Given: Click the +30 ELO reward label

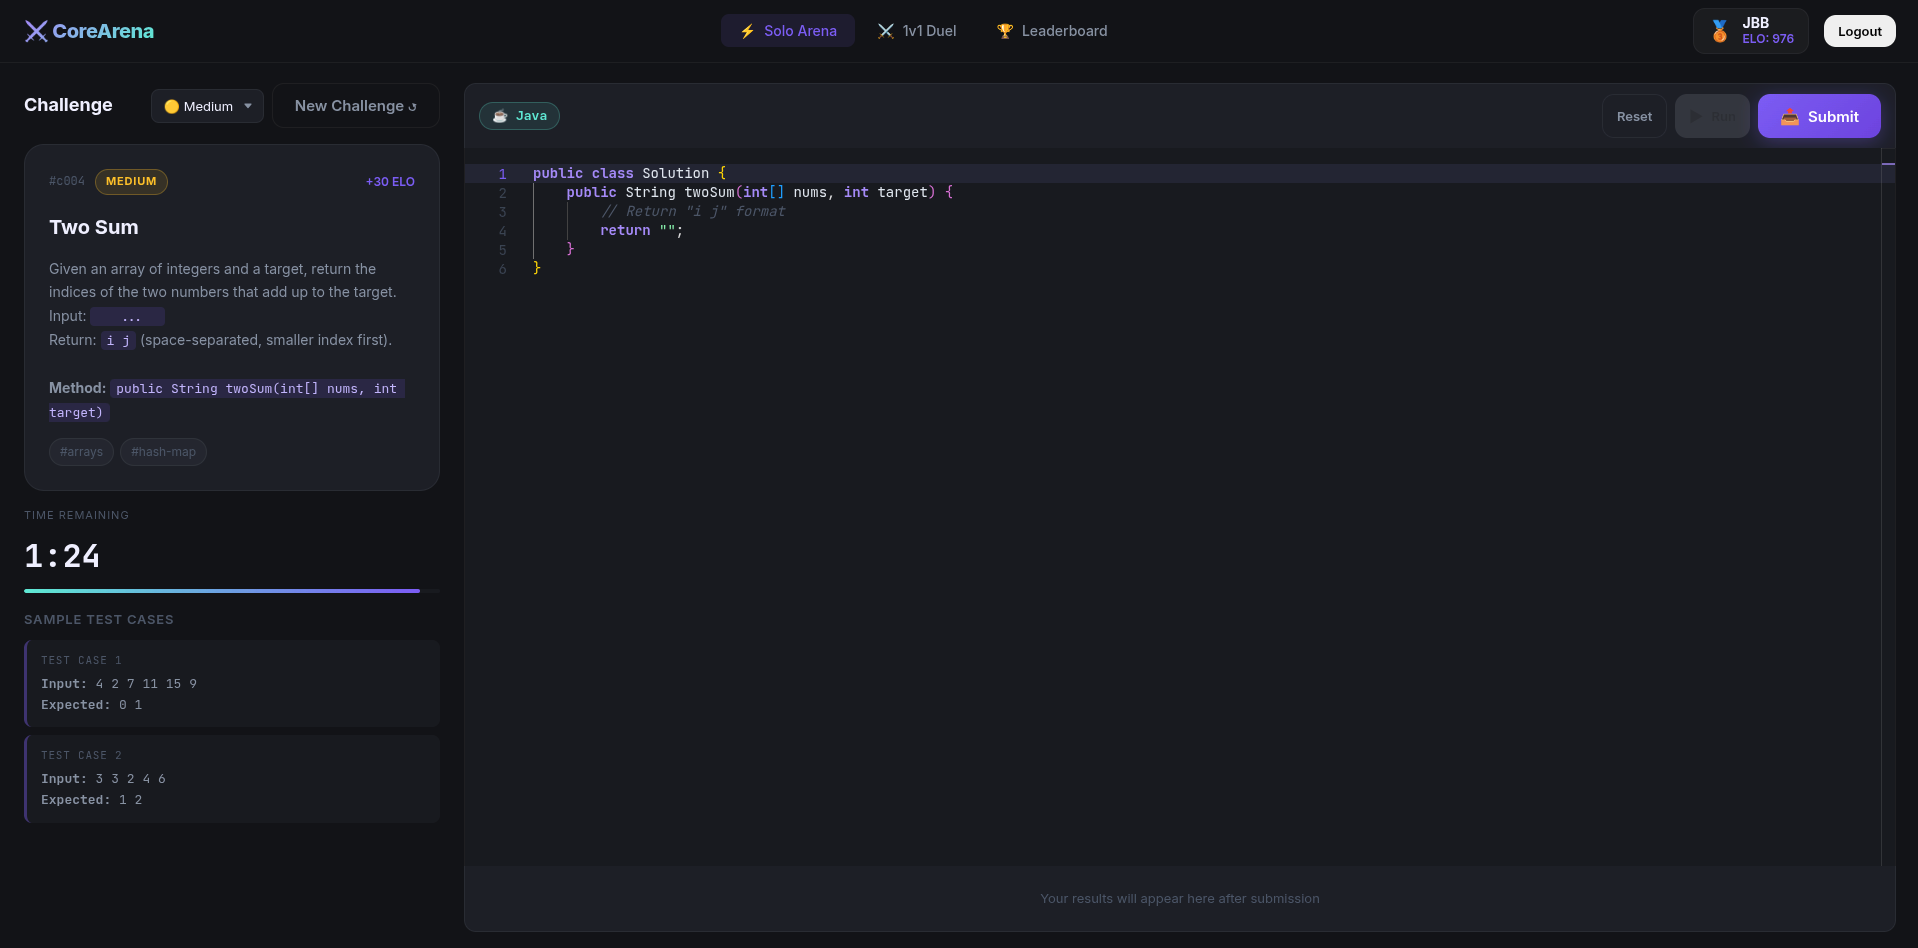Looking at the screenshot, I should [390, 182].
